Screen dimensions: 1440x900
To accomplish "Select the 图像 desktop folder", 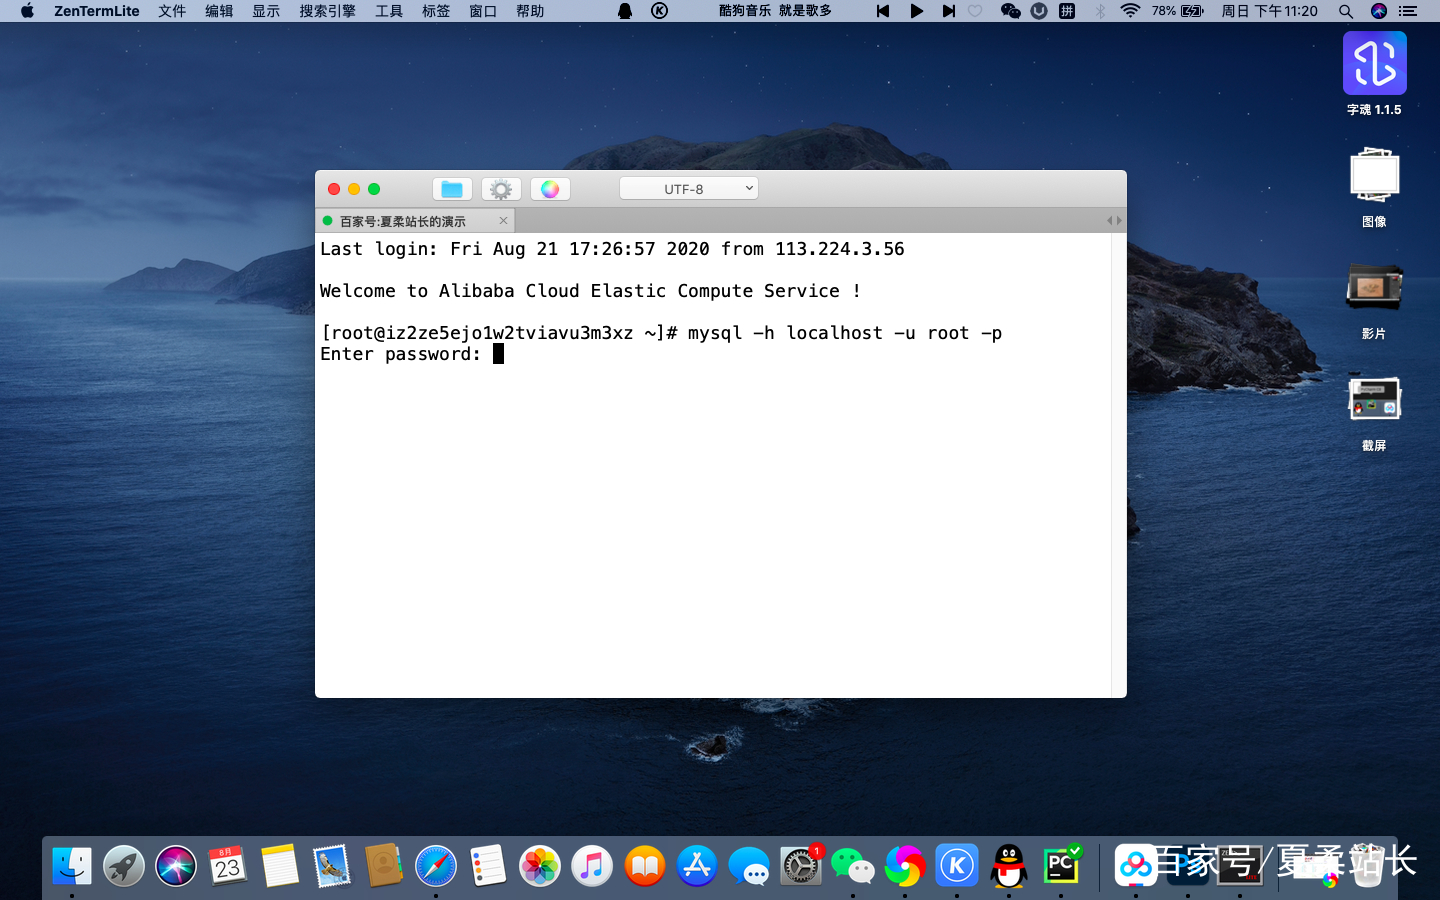I will pyautogui.click(x=1374, y=186).
